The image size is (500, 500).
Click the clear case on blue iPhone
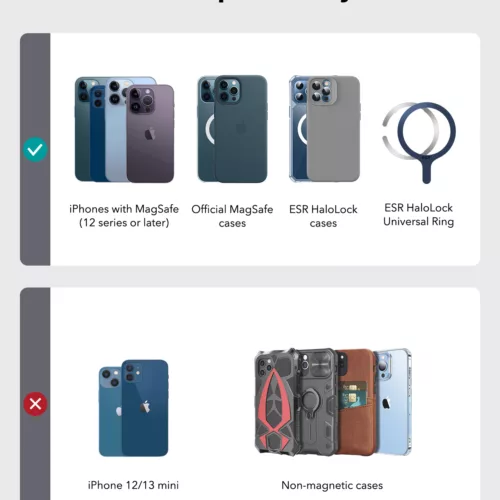394,402
